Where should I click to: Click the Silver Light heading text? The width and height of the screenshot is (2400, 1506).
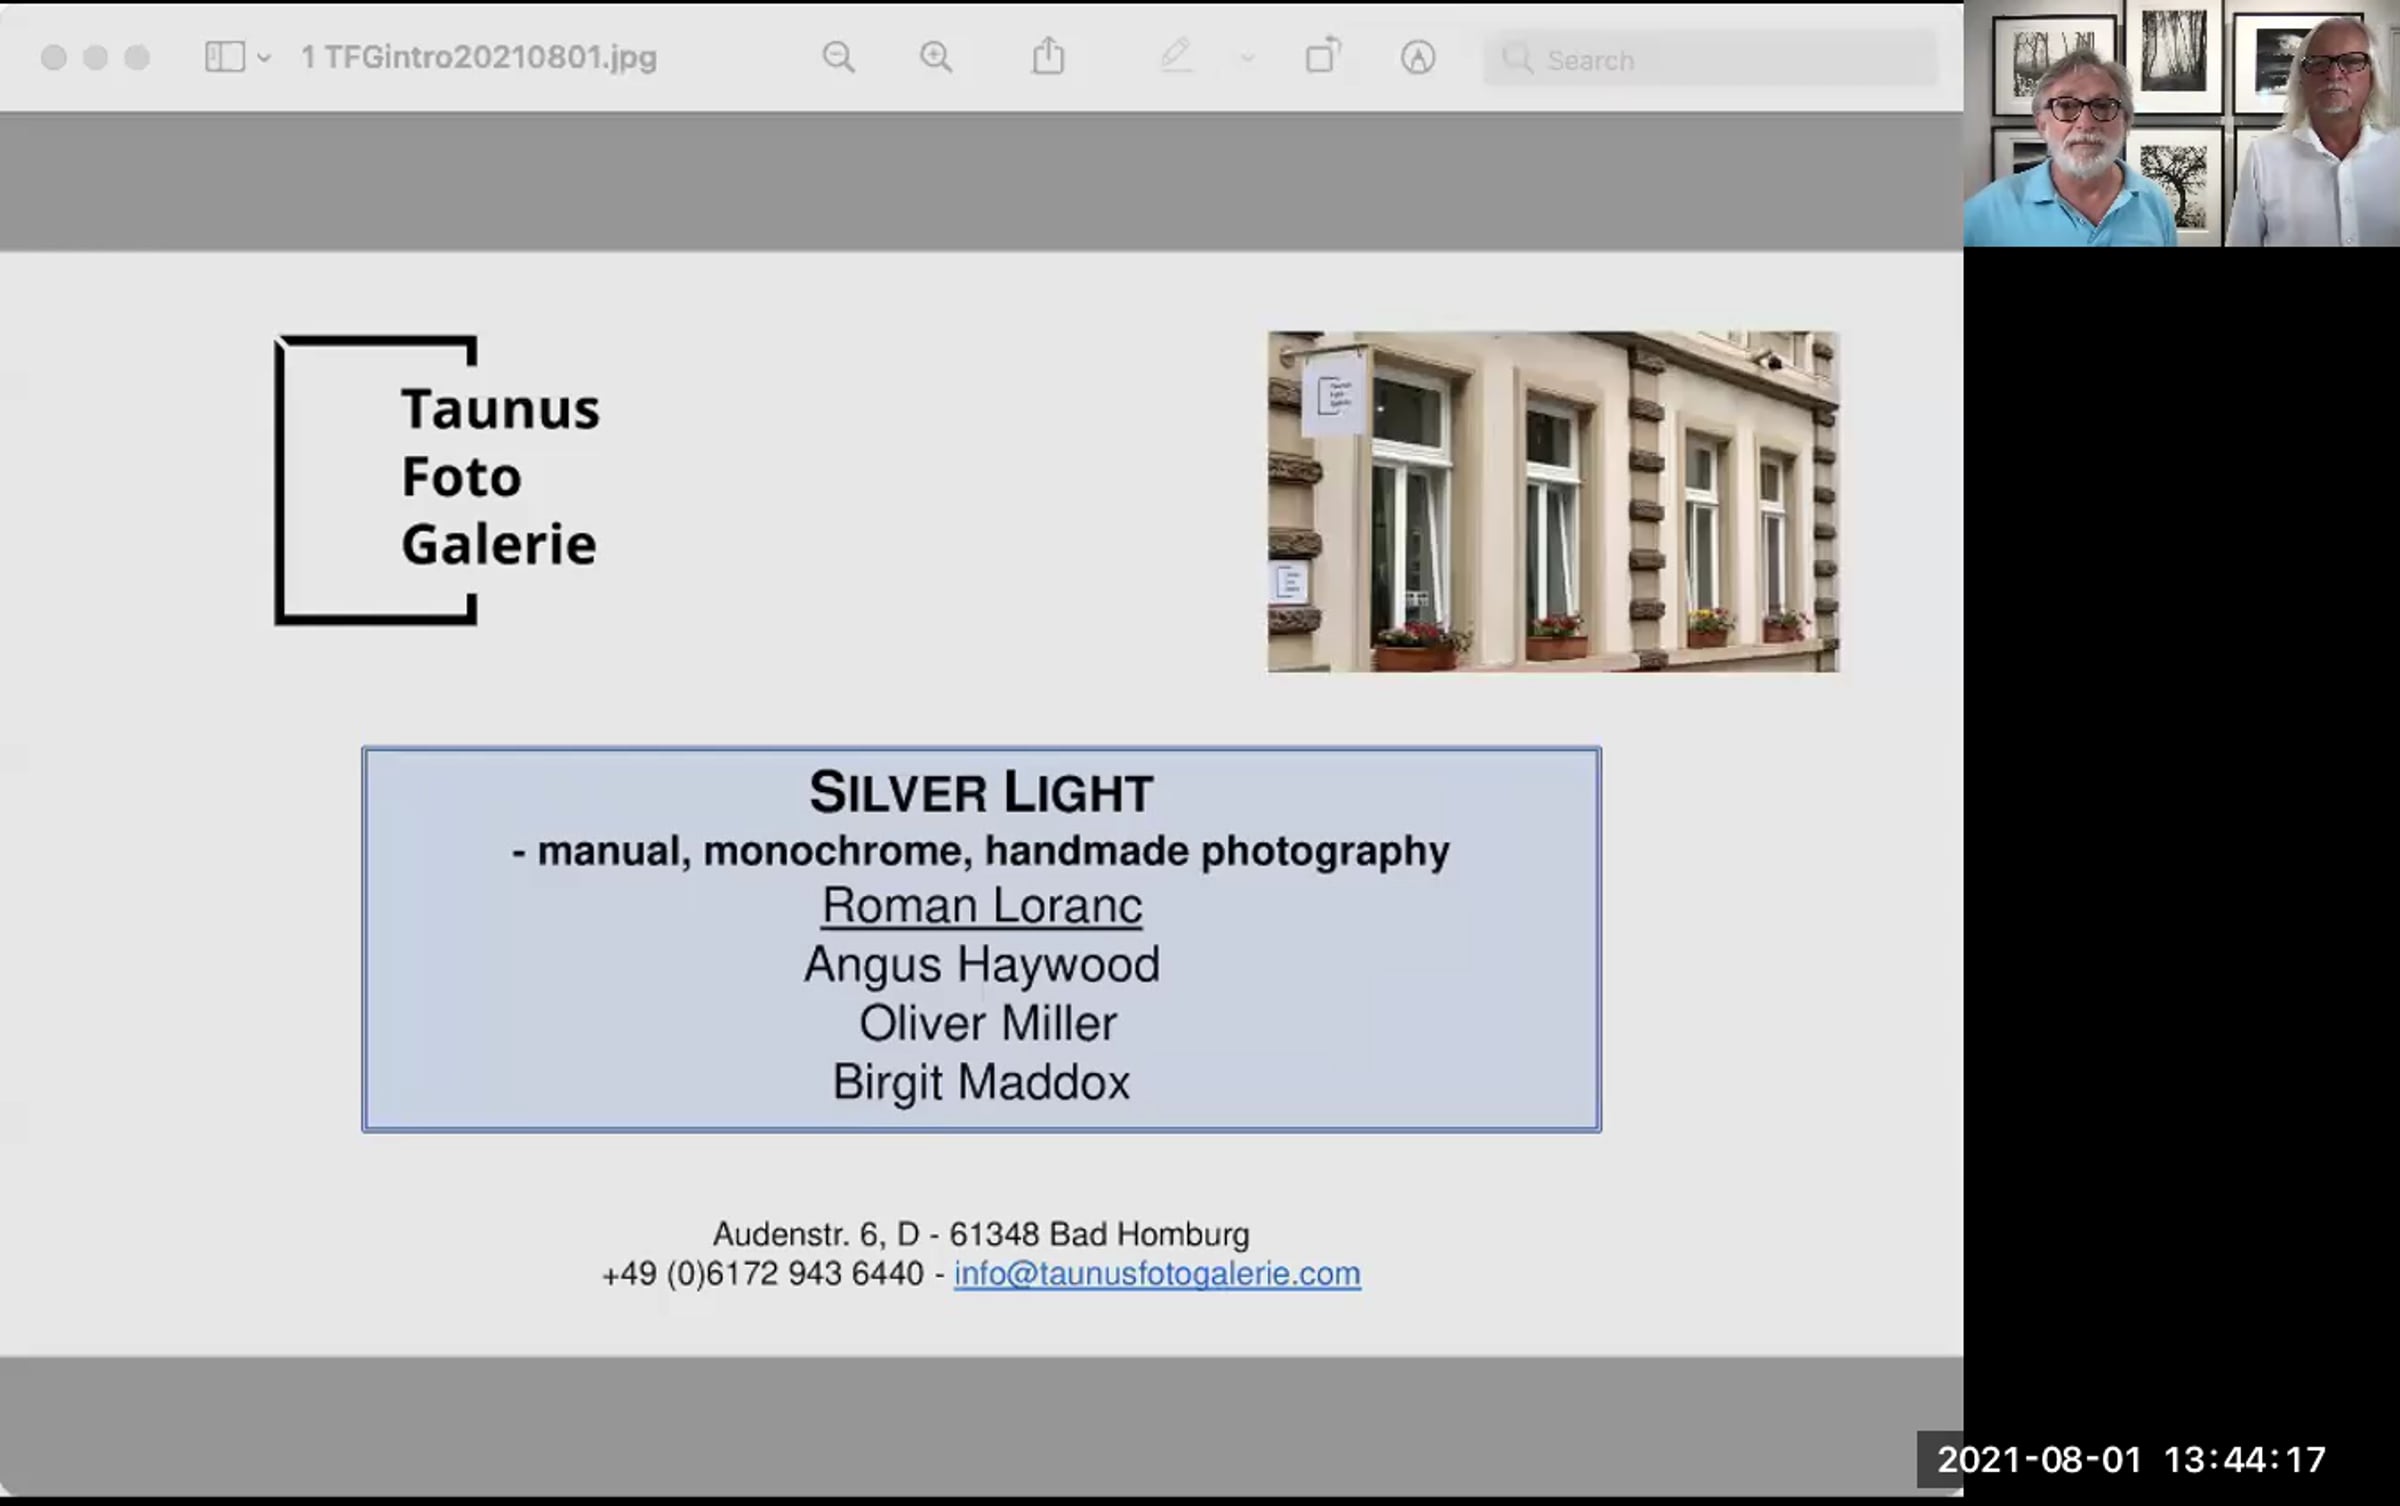point(981,793)
